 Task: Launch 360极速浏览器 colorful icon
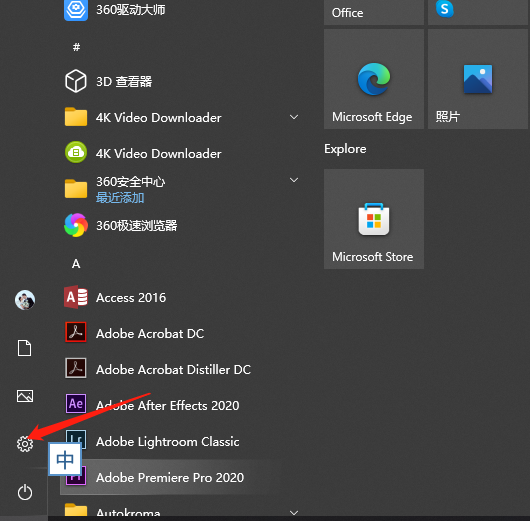tap(76, 225)
